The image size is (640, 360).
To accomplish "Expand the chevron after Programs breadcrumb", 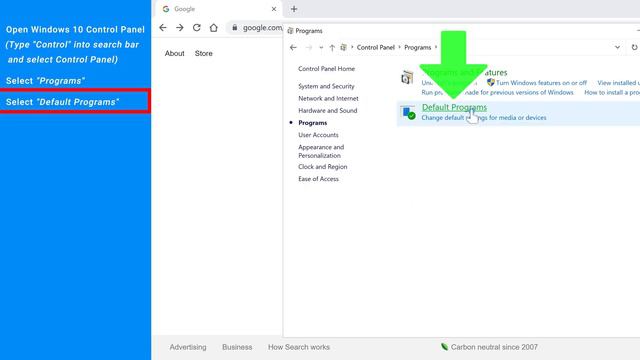I will pos(436,47).
